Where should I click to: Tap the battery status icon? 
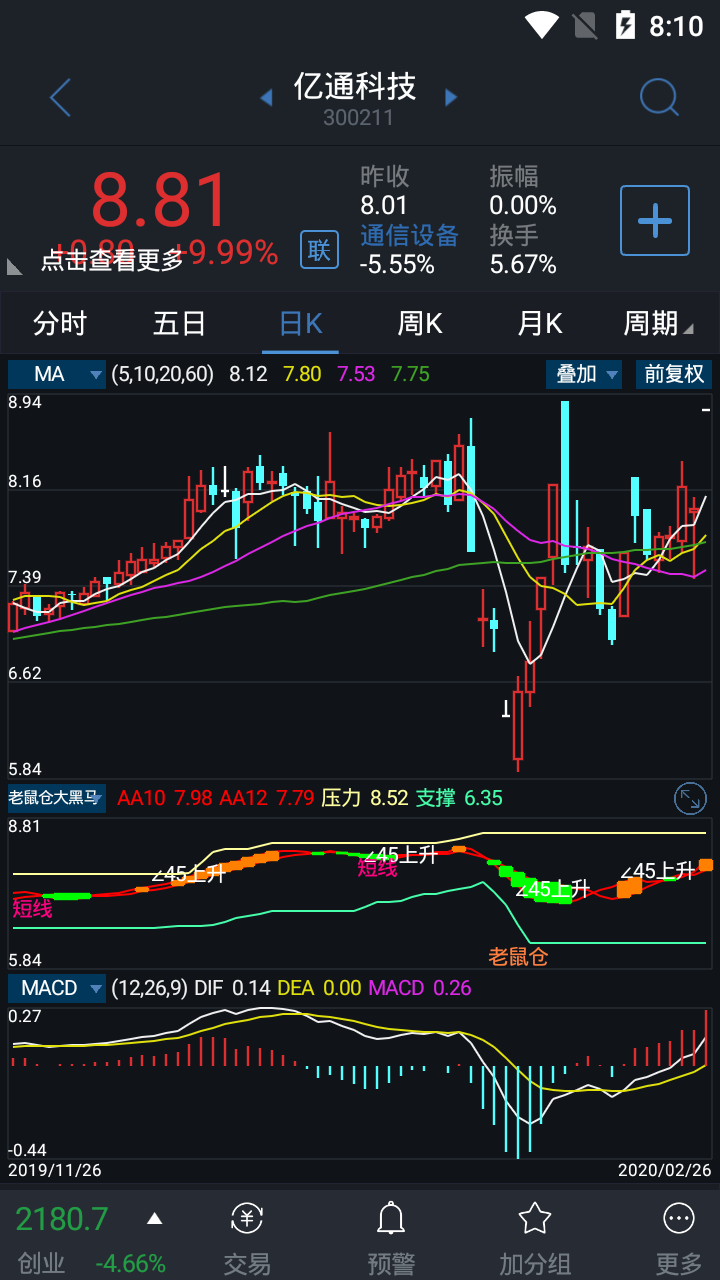coord(625,24)
